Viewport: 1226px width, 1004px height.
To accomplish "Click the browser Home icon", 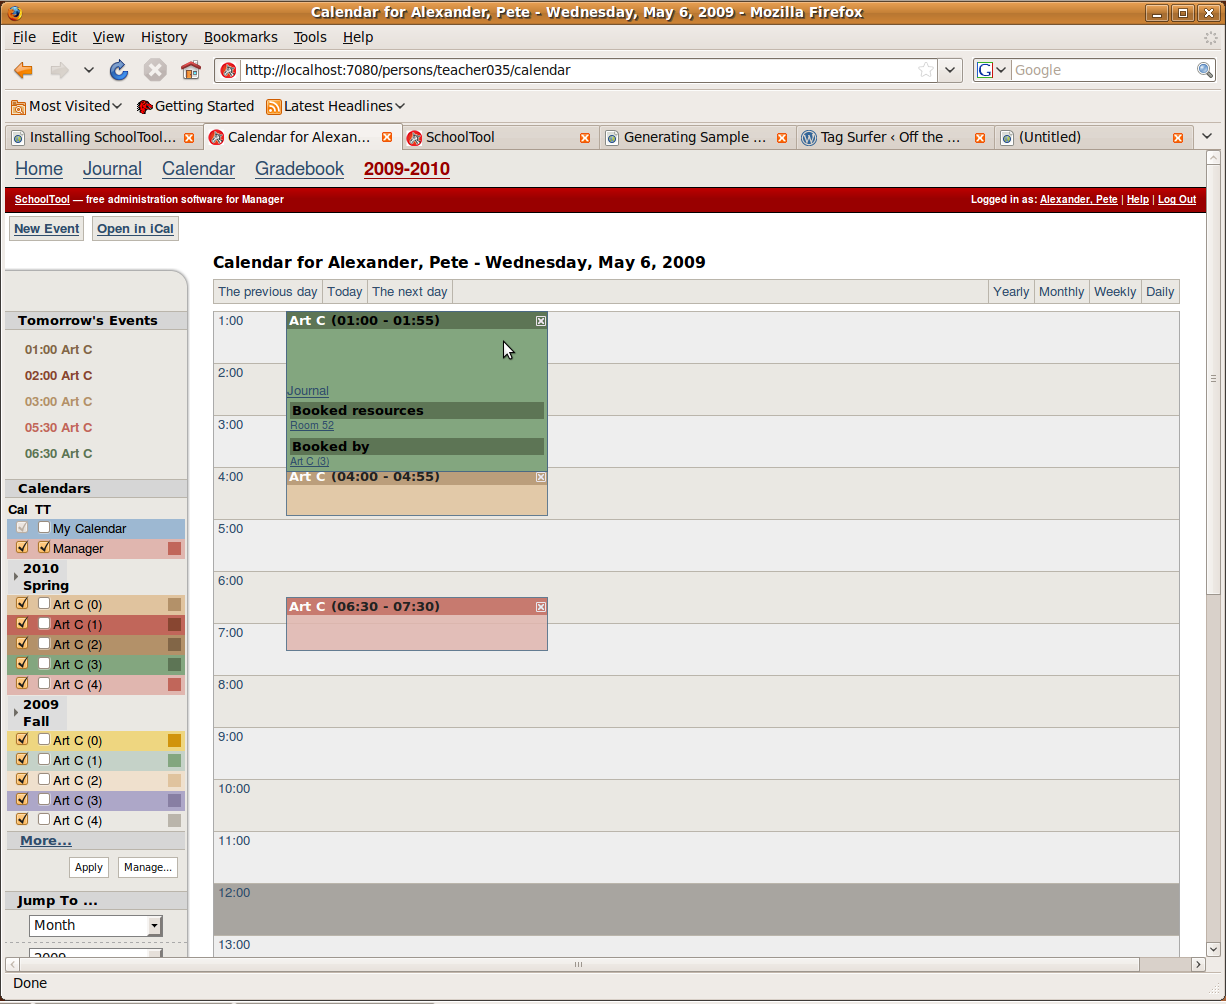I will pyautogui.click(x=191, y=70).
